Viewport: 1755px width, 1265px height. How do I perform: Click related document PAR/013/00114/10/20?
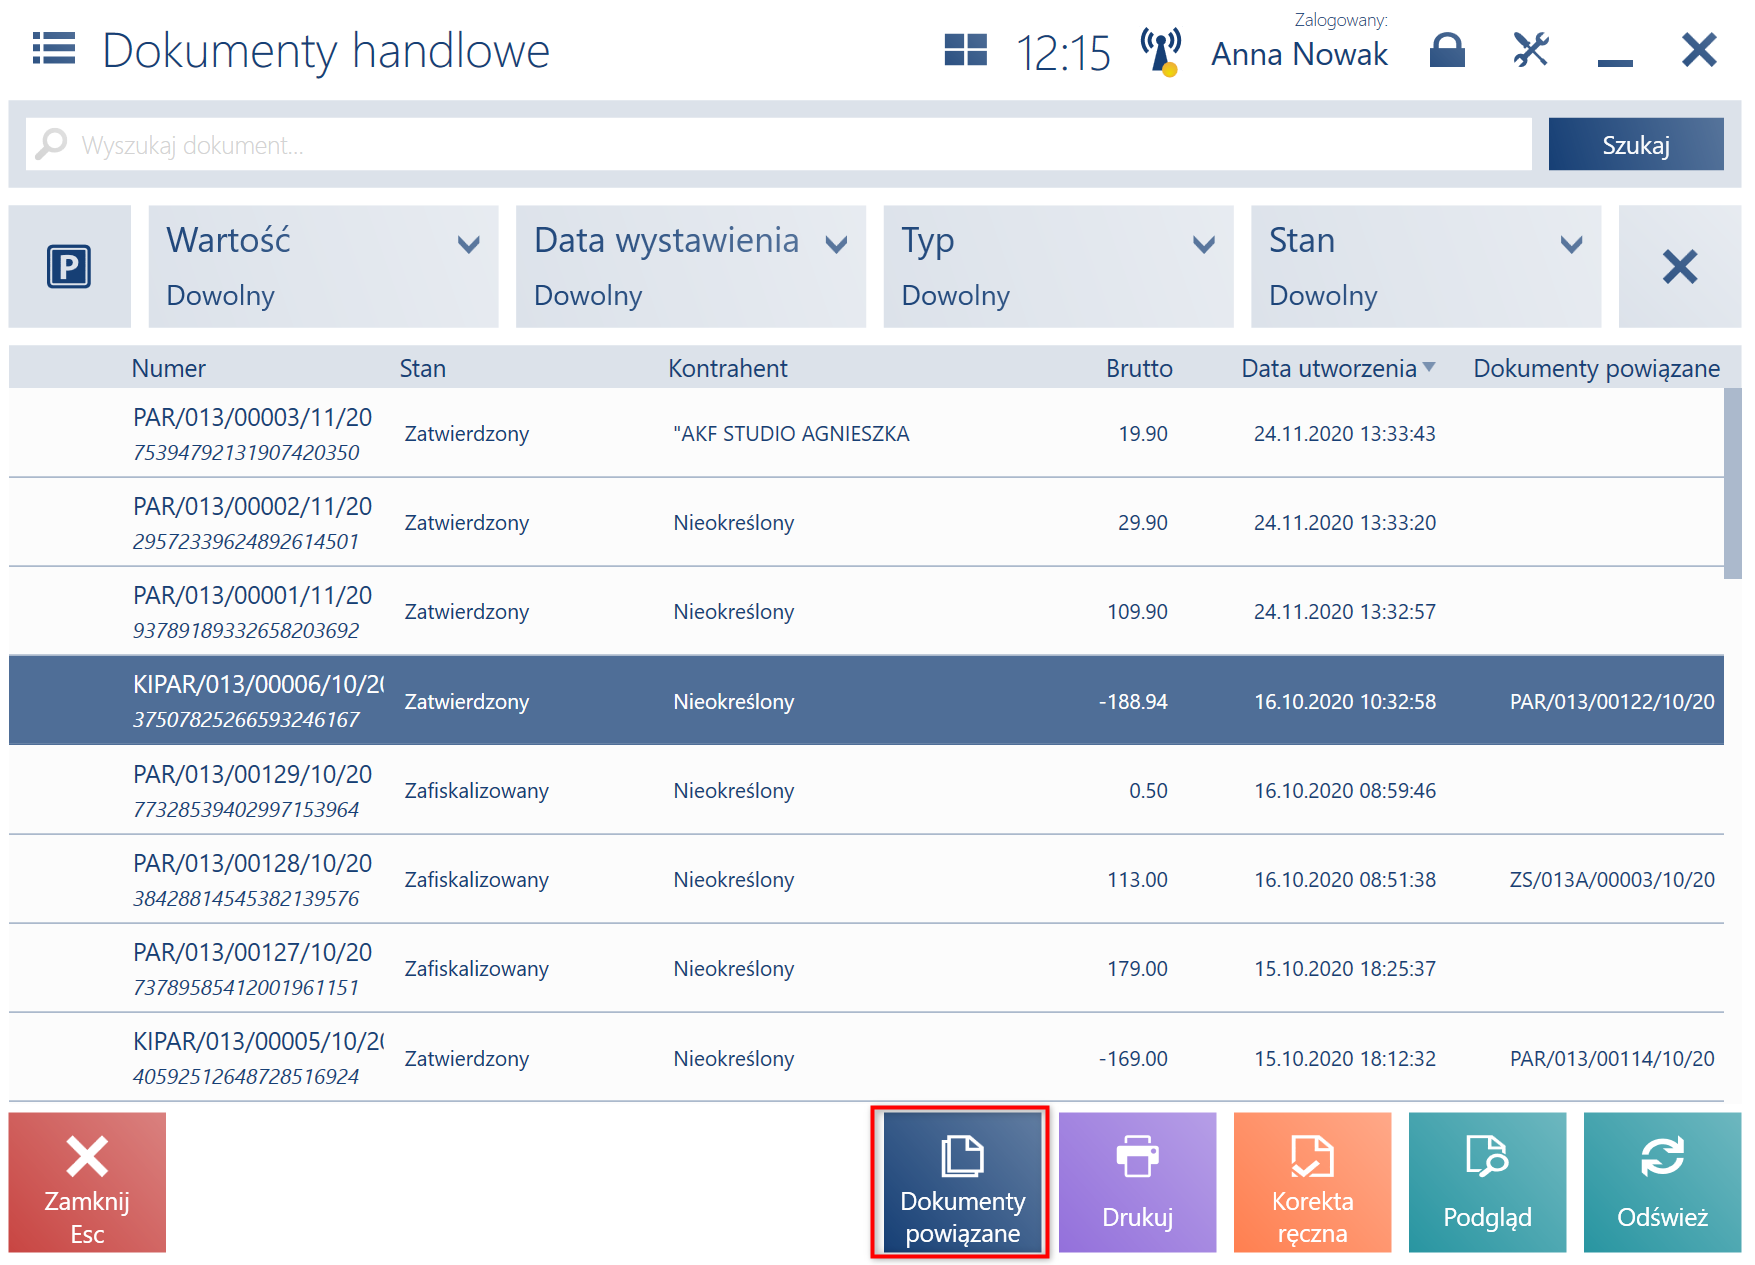point(1612,1058)
